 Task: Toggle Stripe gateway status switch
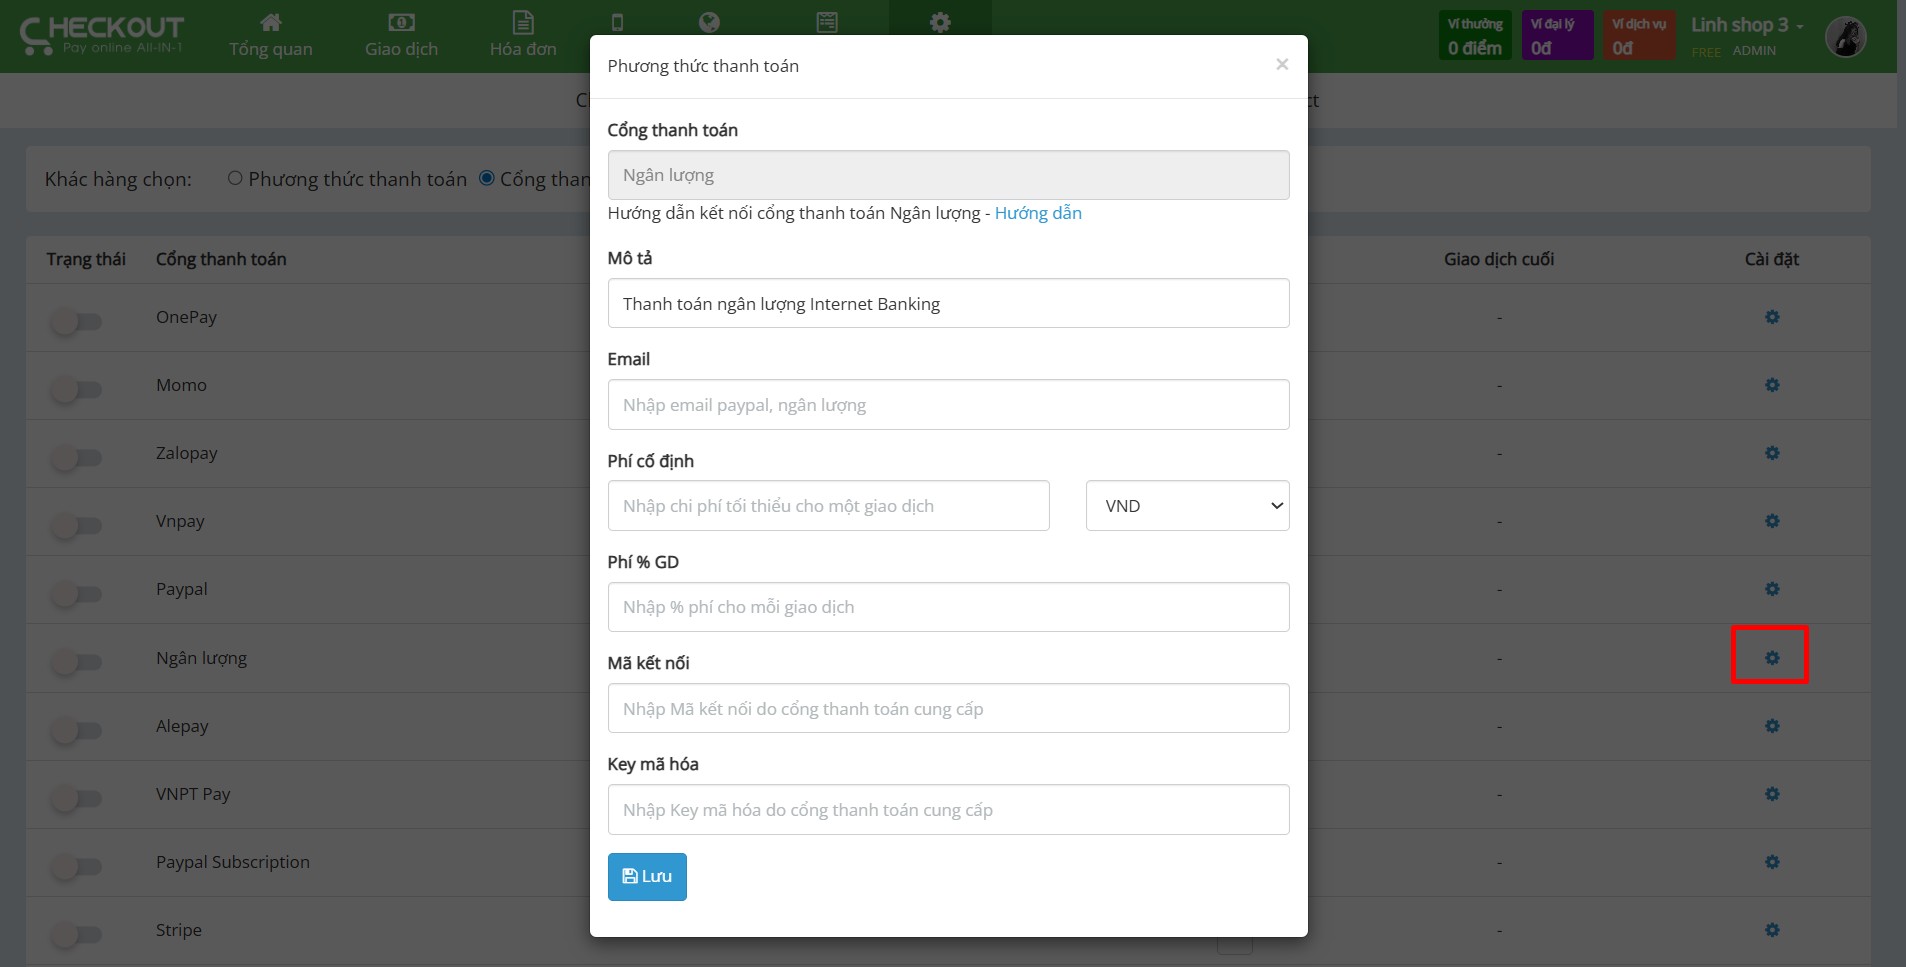pyautogui.click(x=77, y=935)
